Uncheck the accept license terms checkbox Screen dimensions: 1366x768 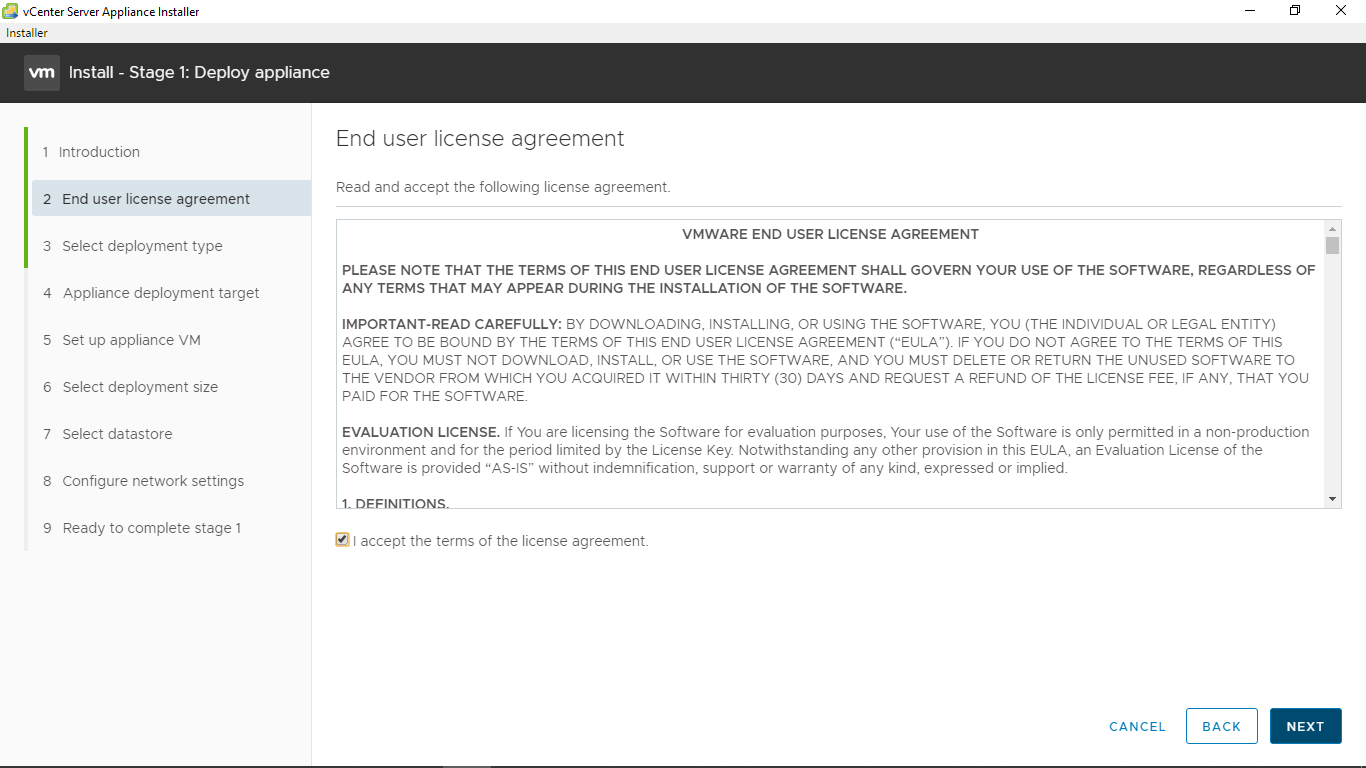click(x=343, y=540)
